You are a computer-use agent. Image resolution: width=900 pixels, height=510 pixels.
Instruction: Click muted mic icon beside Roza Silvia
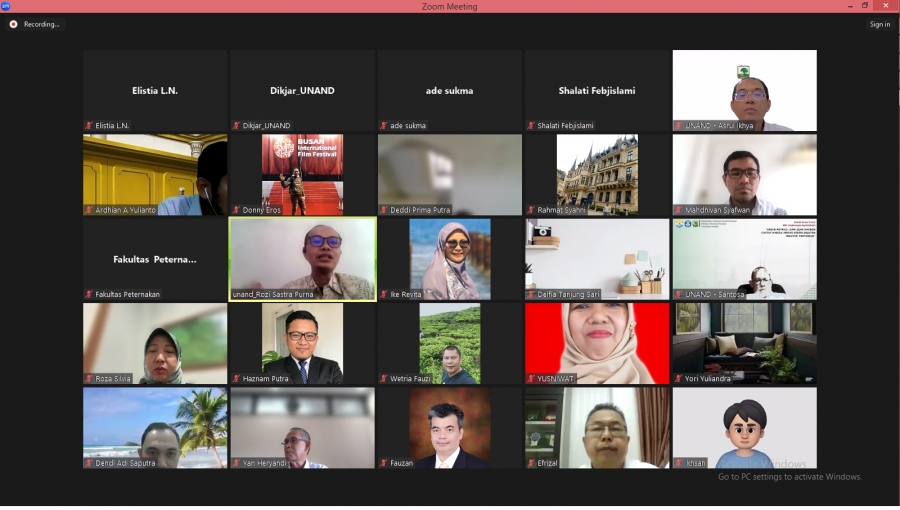89,379
